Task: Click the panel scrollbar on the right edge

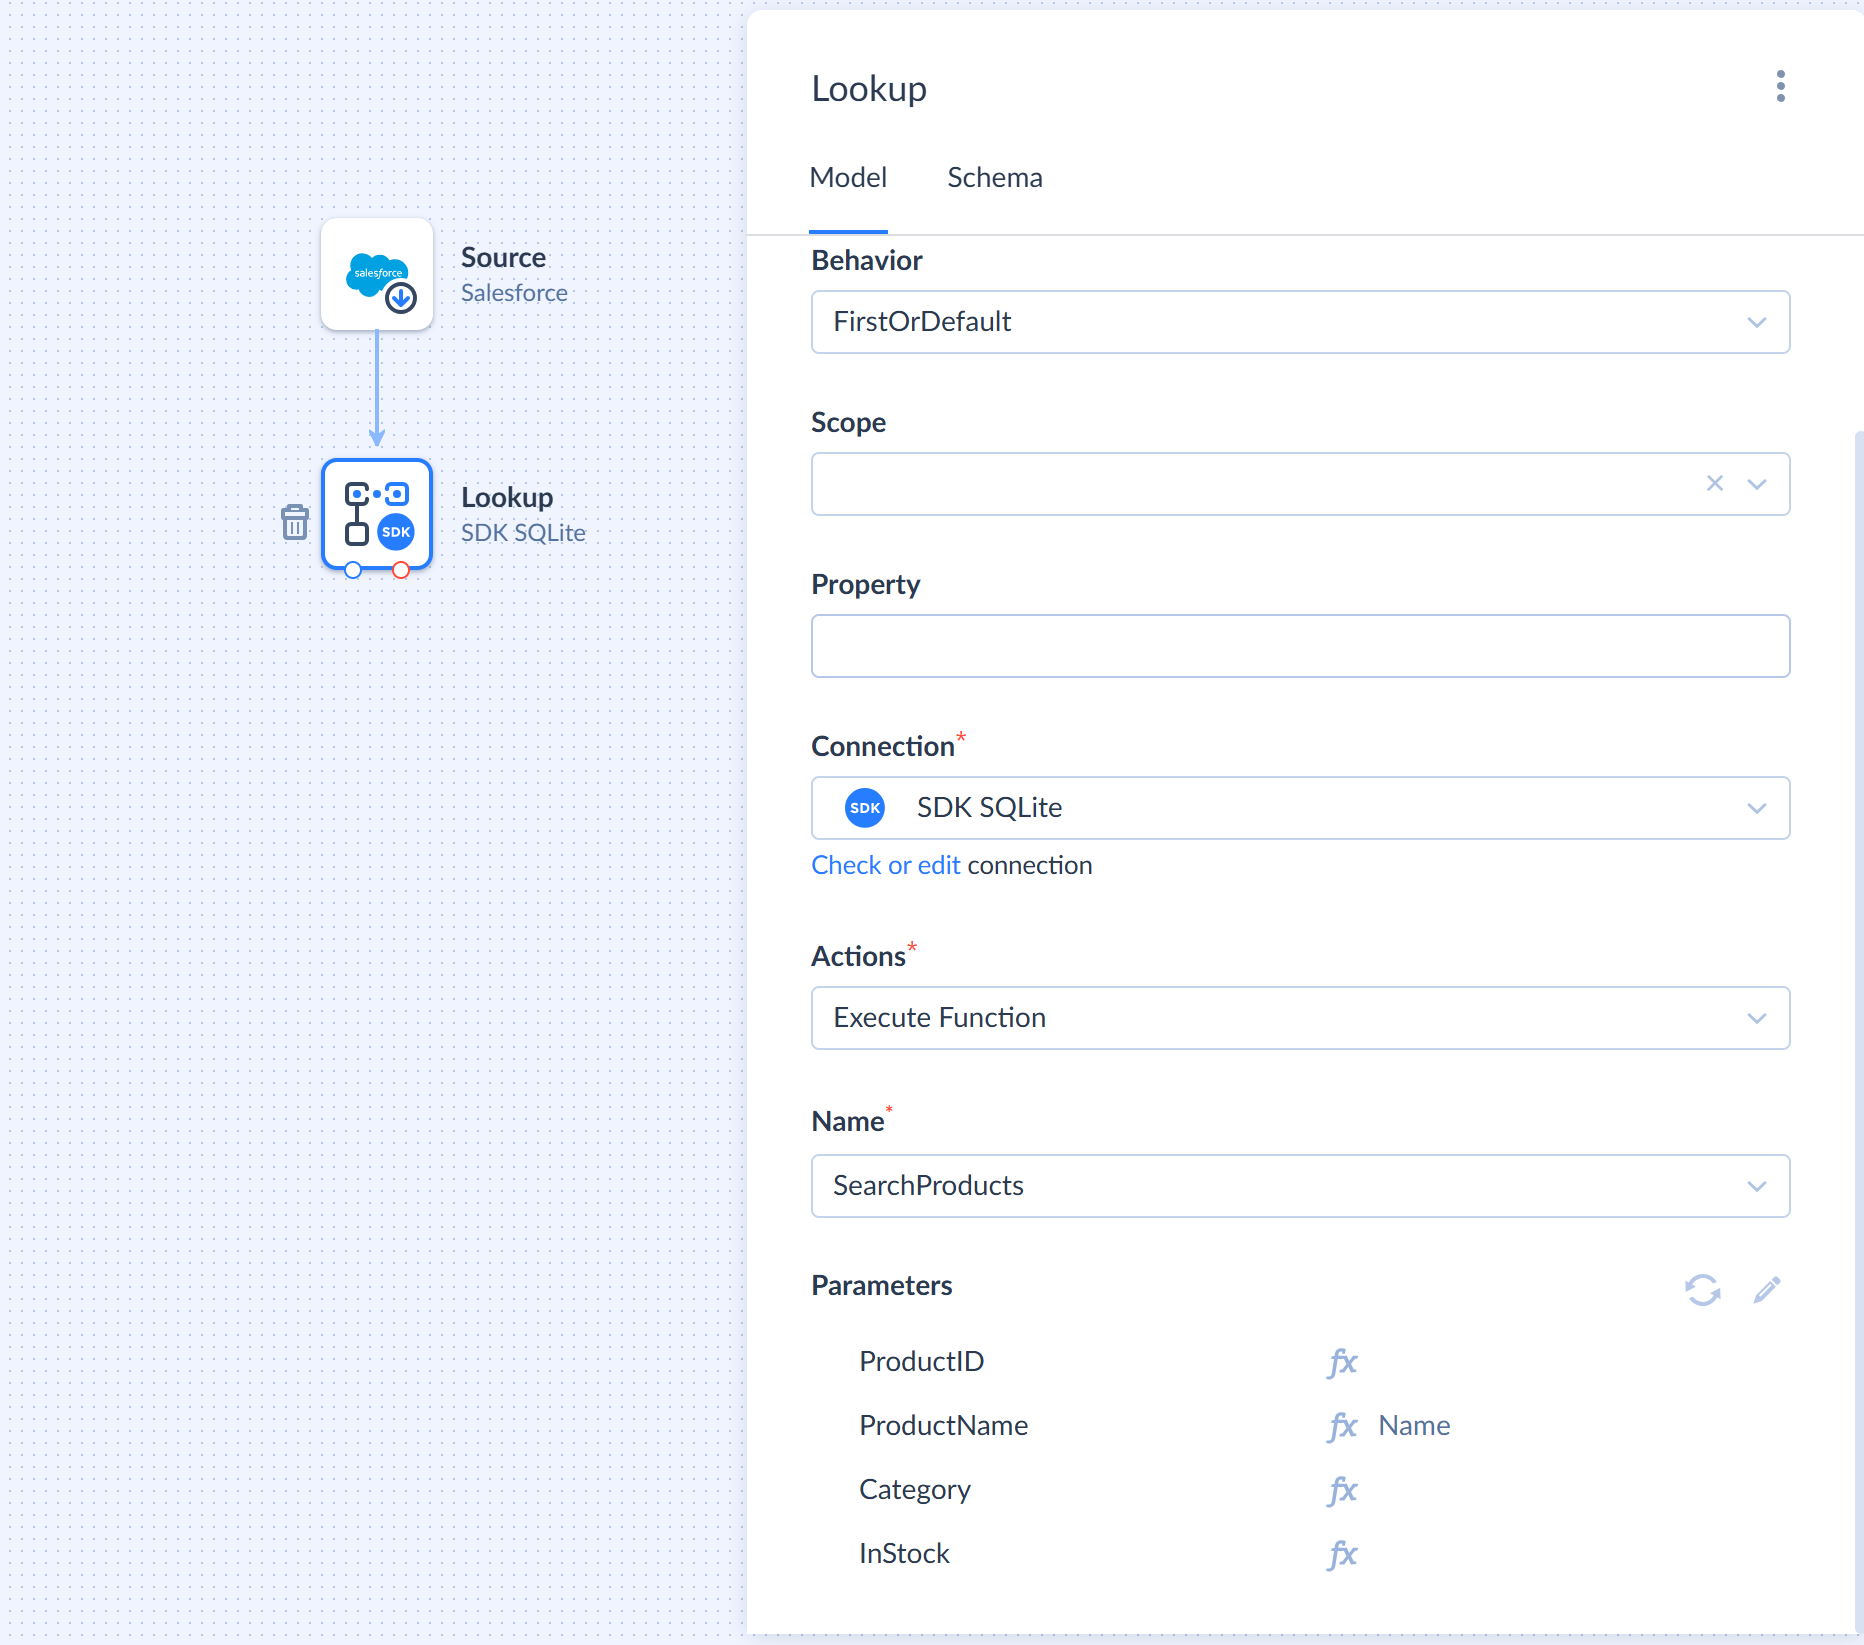Action: pyautogui.click(x=1858, y=1030)
